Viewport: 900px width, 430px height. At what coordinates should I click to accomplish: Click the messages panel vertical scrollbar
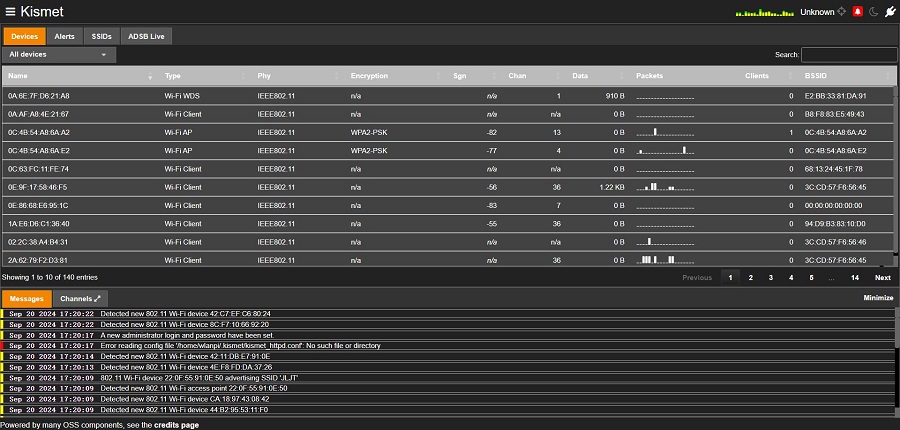(897, 328)
